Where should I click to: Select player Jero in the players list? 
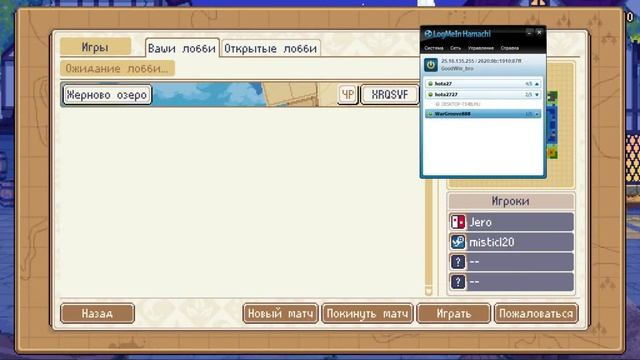511,222
